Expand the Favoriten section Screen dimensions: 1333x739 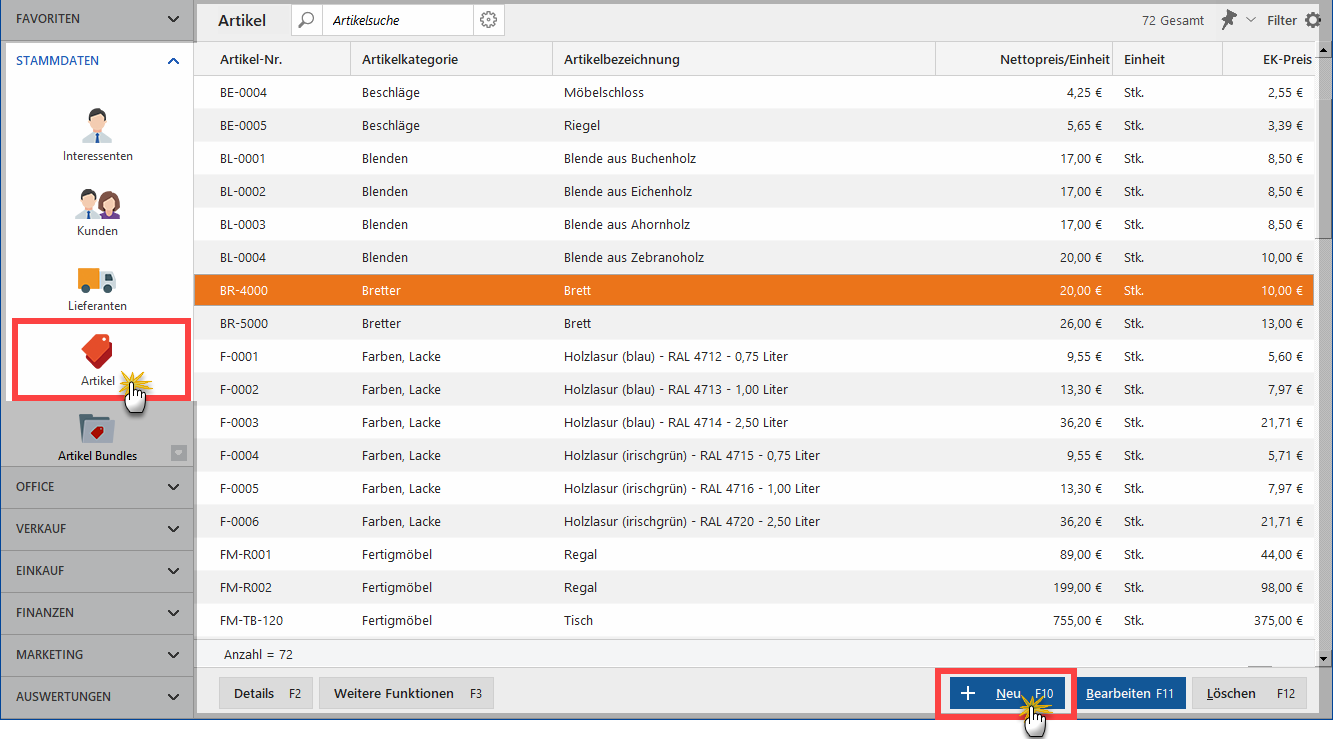point(97,19)
